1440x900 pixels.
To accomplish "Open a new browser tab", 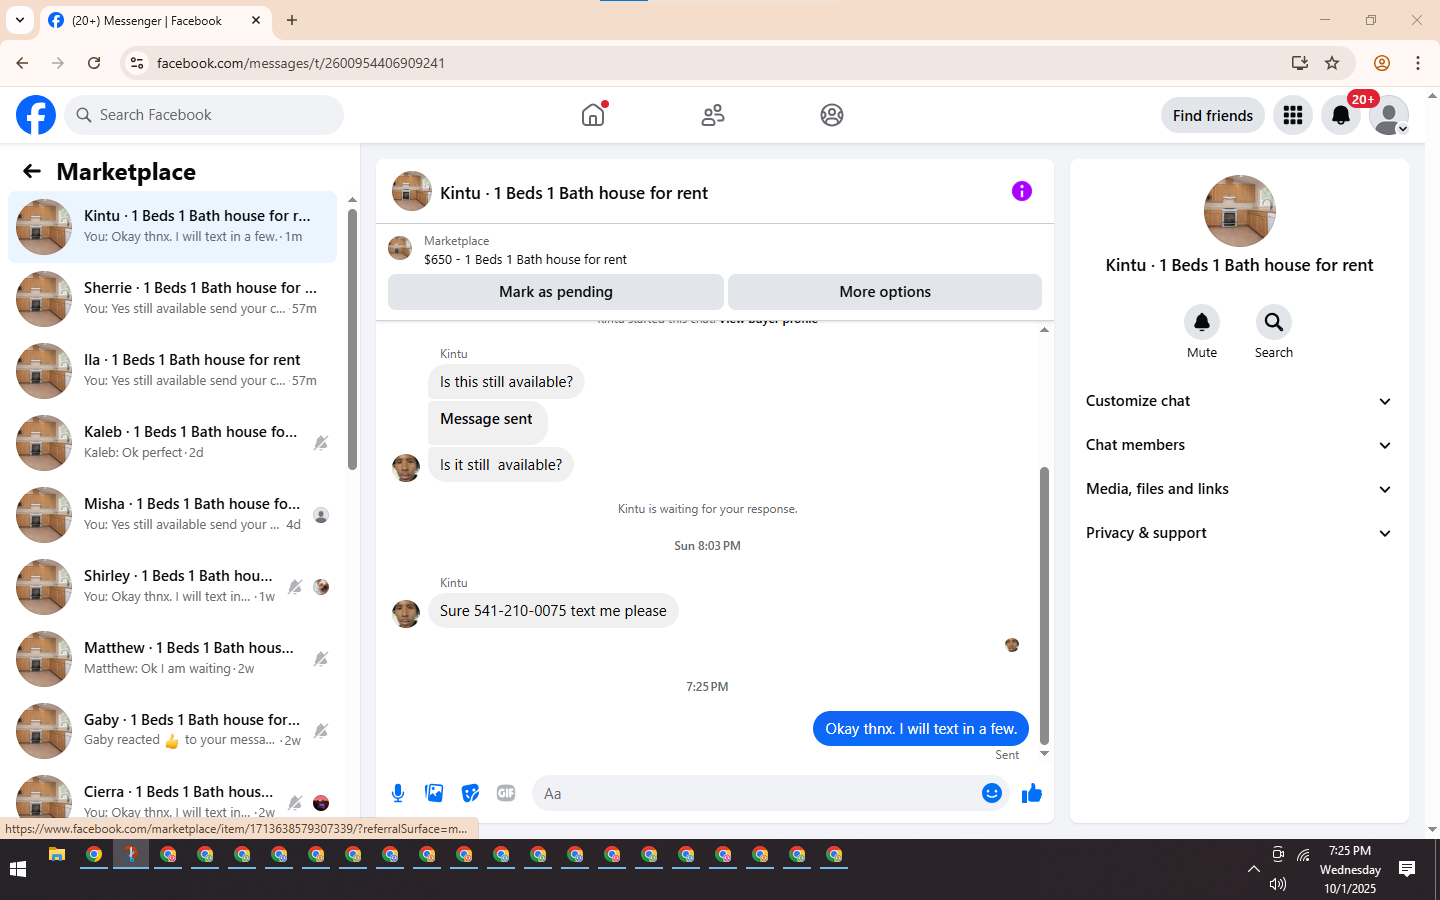I will 292,20.
